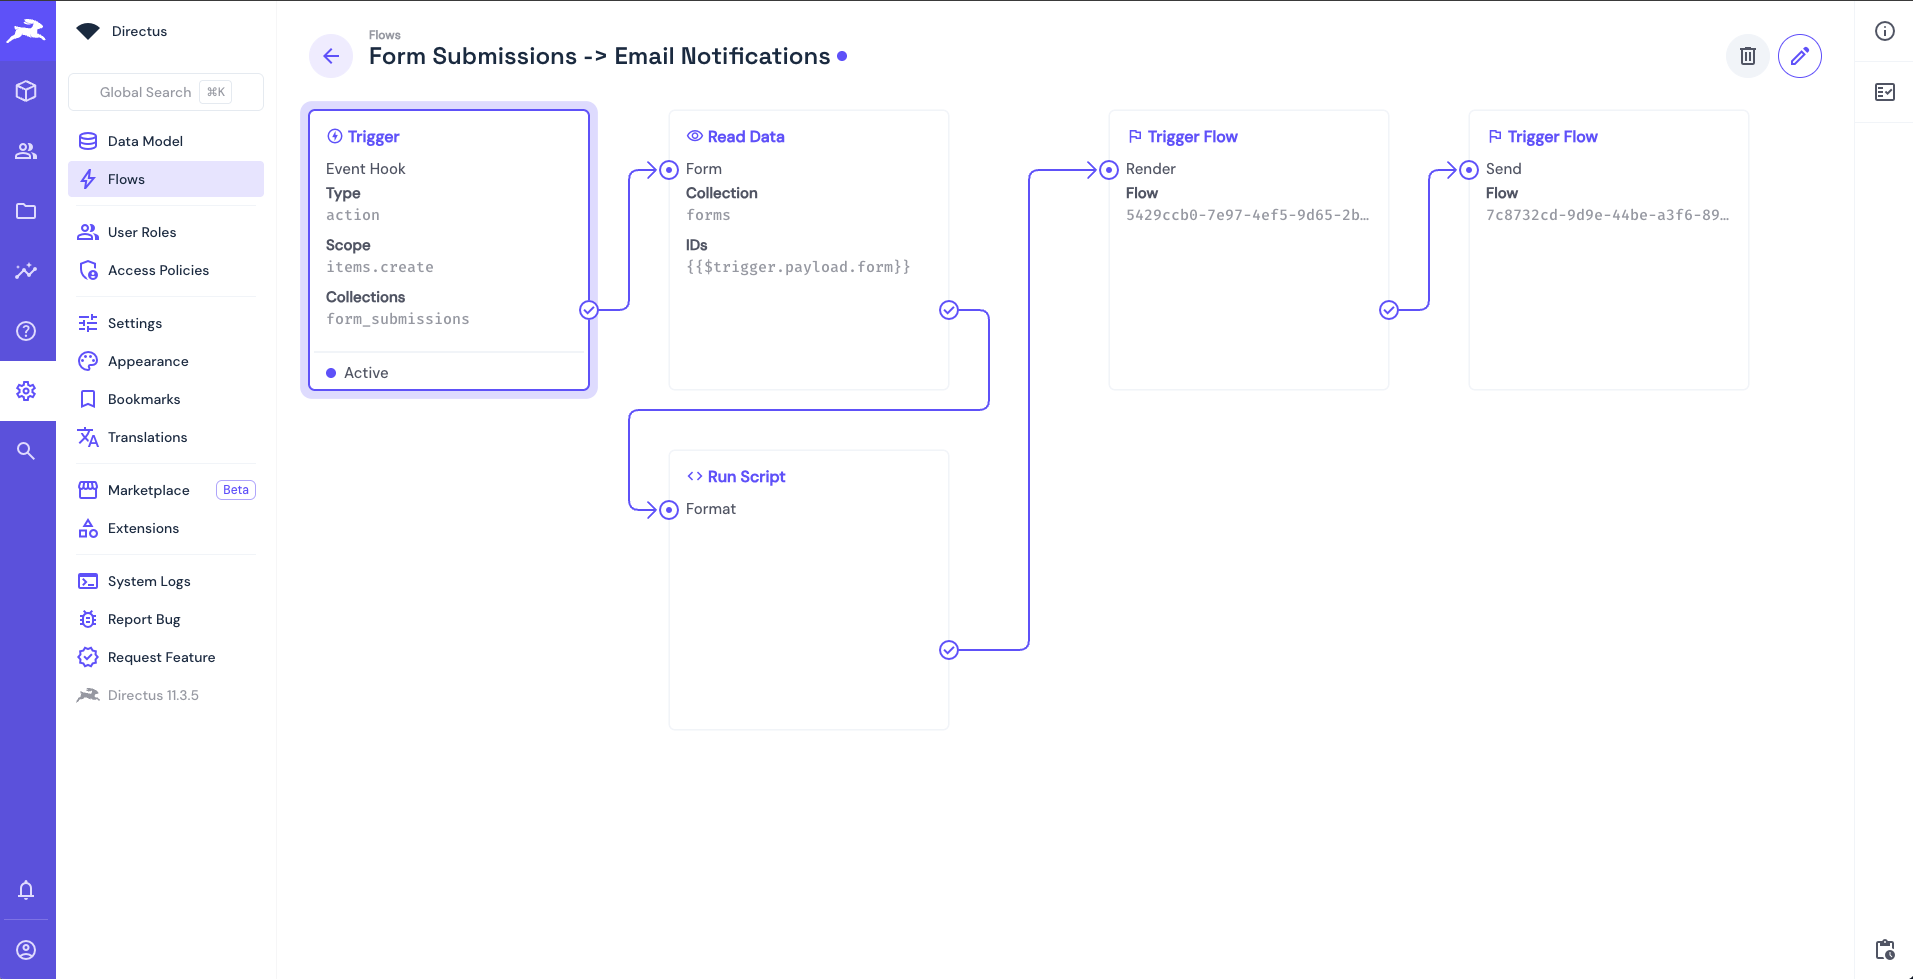This screenshot has height=979, width=1913.
Task: Open the flow logs sidebar icon
Action: tap(1886, 92)
